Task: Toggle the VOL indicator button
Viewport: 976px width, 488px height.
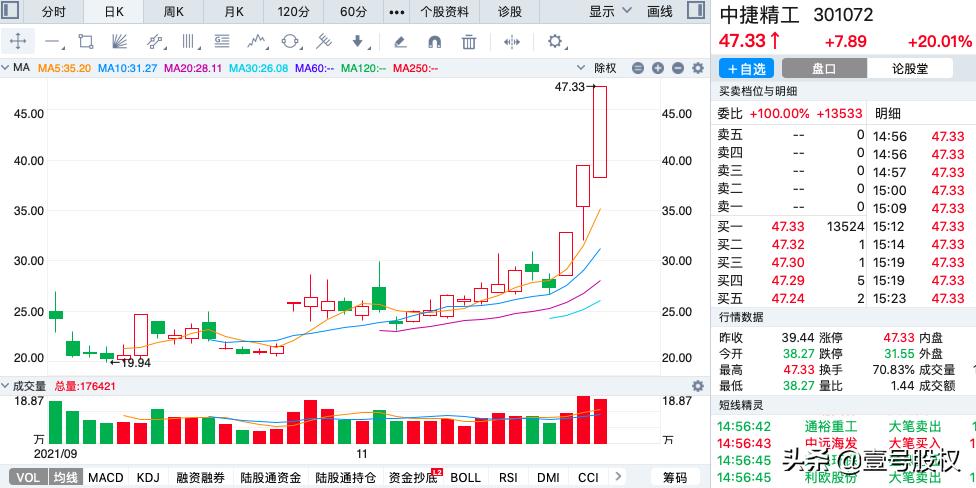Action: coord(27,477)
